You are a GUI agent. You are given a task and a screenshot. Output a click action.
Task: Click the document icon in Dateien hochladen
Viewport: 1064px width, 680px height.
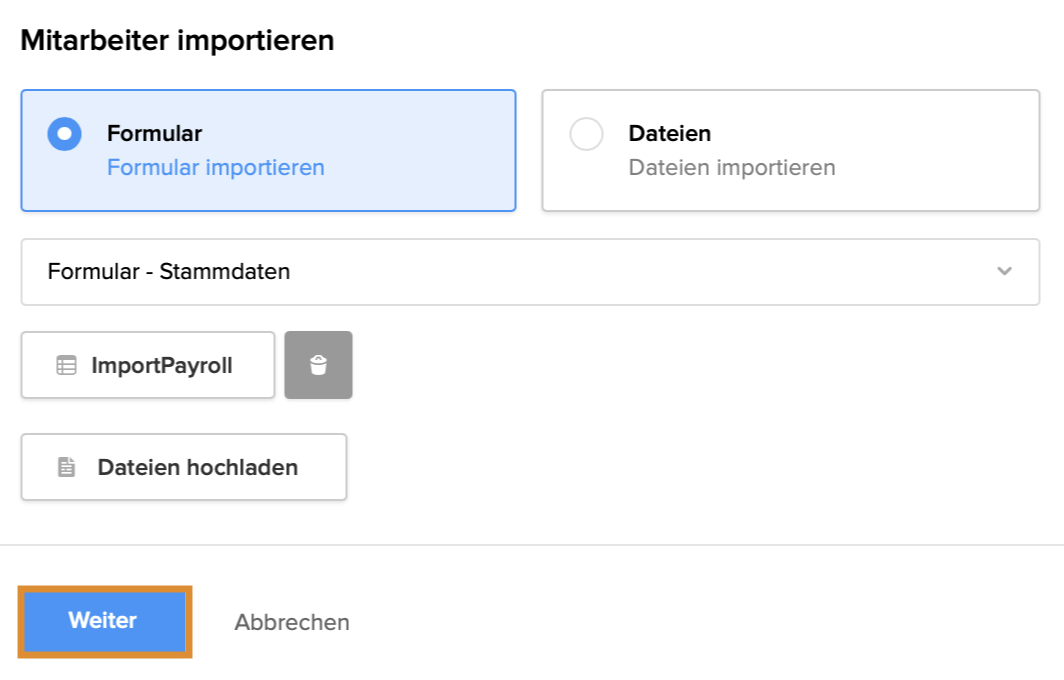click(x=67, y=467)
